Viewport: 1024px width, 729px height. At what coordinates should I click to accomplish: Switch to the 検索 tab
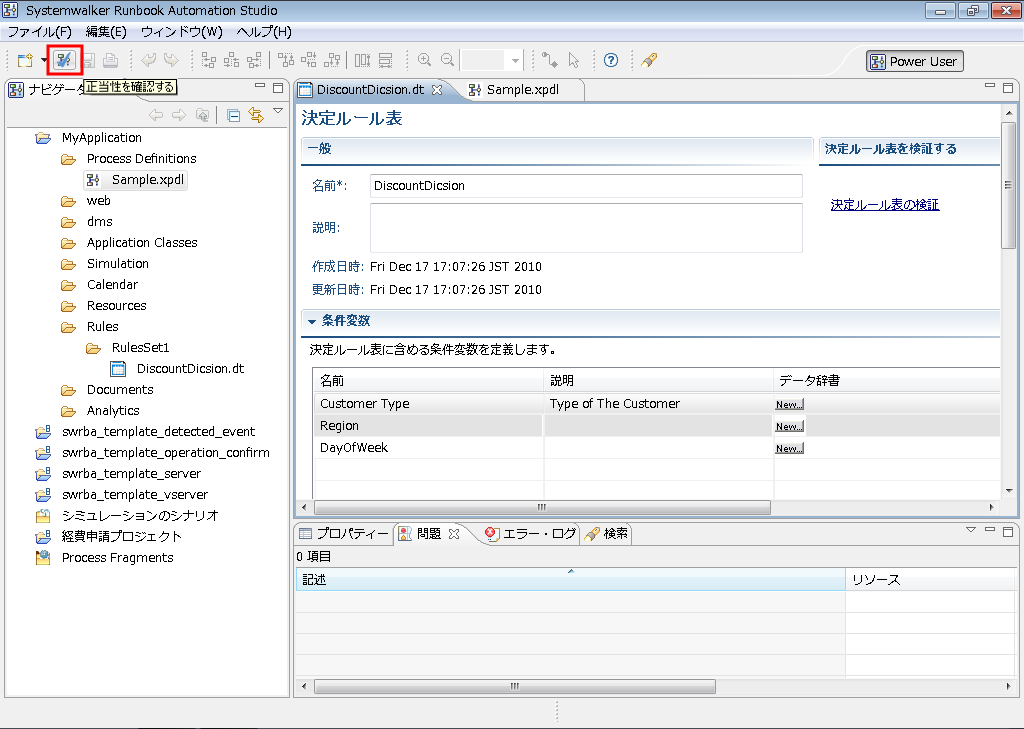coord(607,534)
